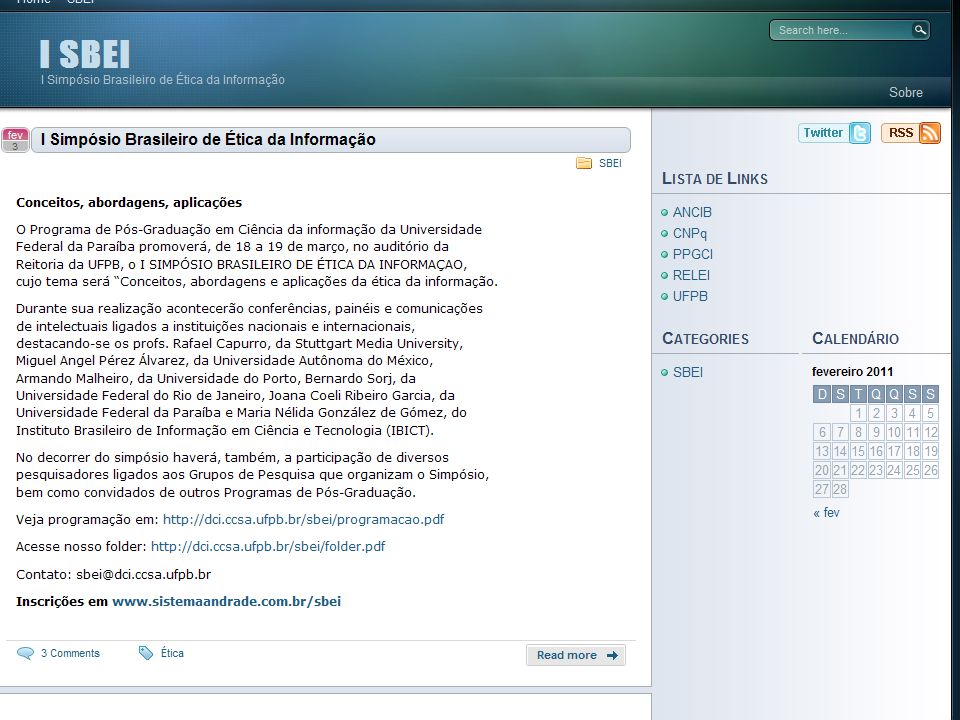The image size is (960, 720).
Task: Click the Twitter button label
Action: 823,133
